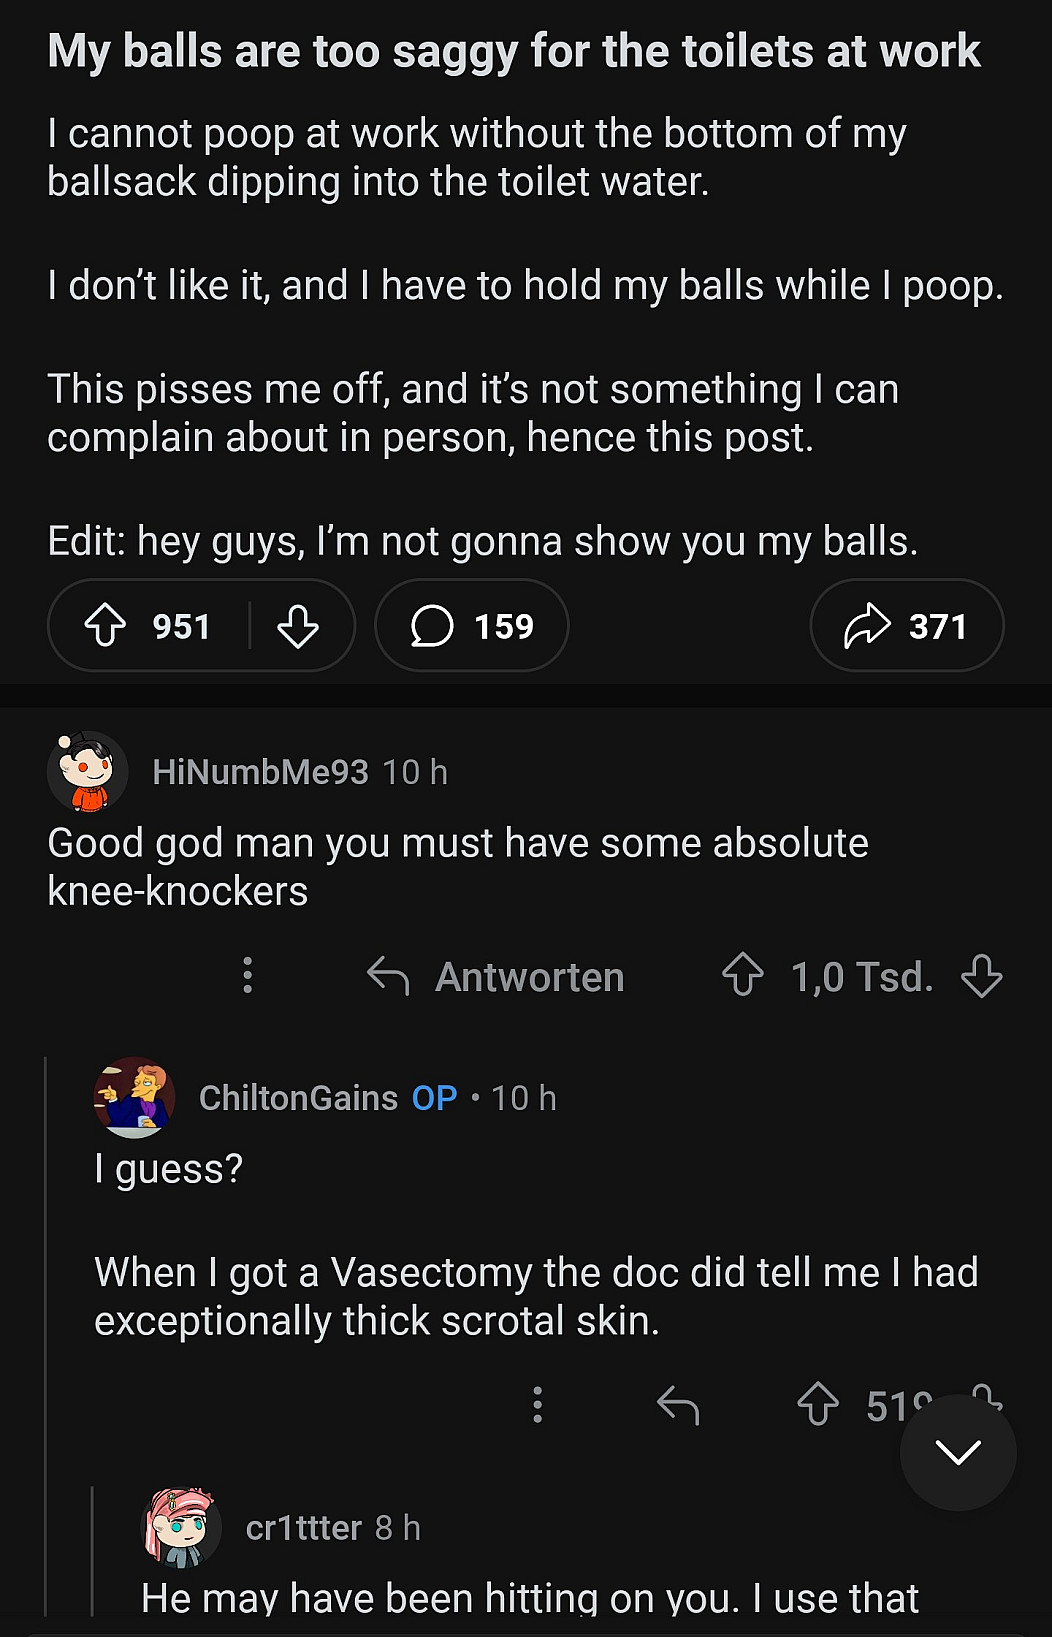This screenshot has height=1637, width=1052.
Task: Open ChiltonGains username link
Action: (x=298, y=1098)
